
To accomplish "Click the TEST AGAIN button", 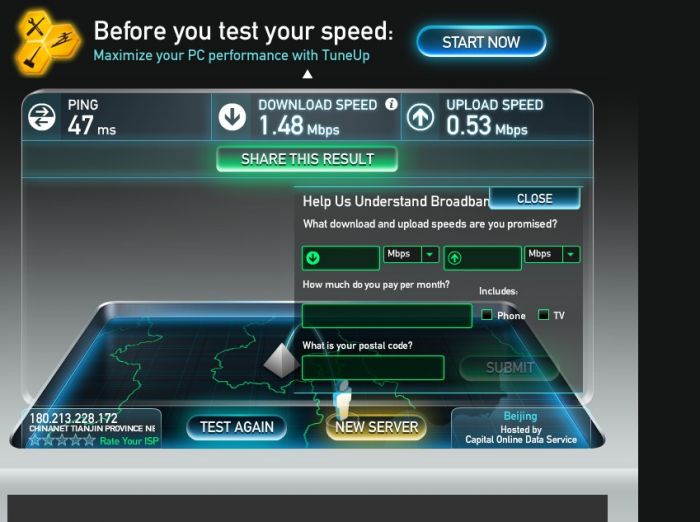I will [237, 427].
